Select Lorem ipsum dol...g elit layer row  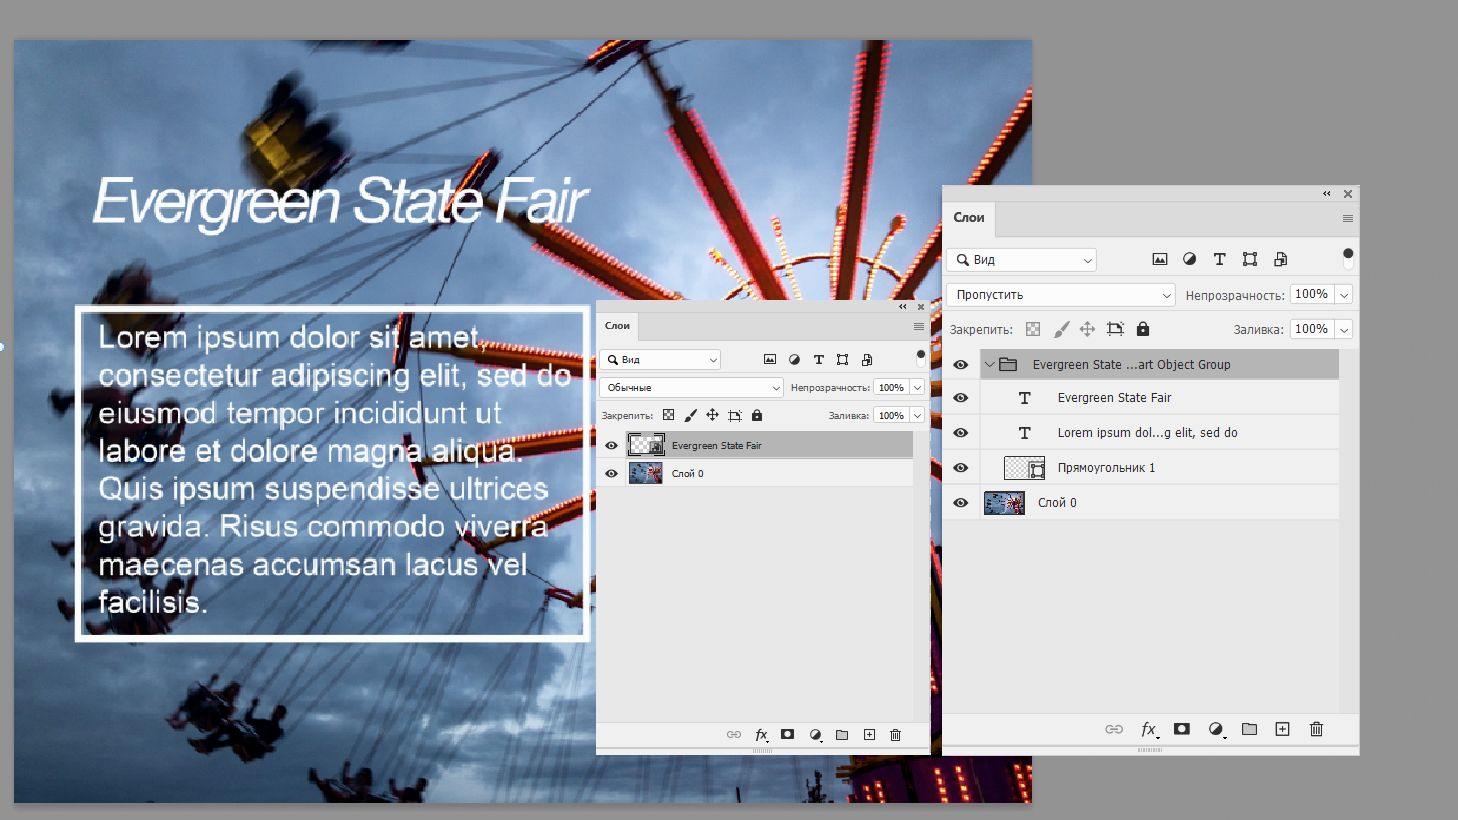[1159, 433]
